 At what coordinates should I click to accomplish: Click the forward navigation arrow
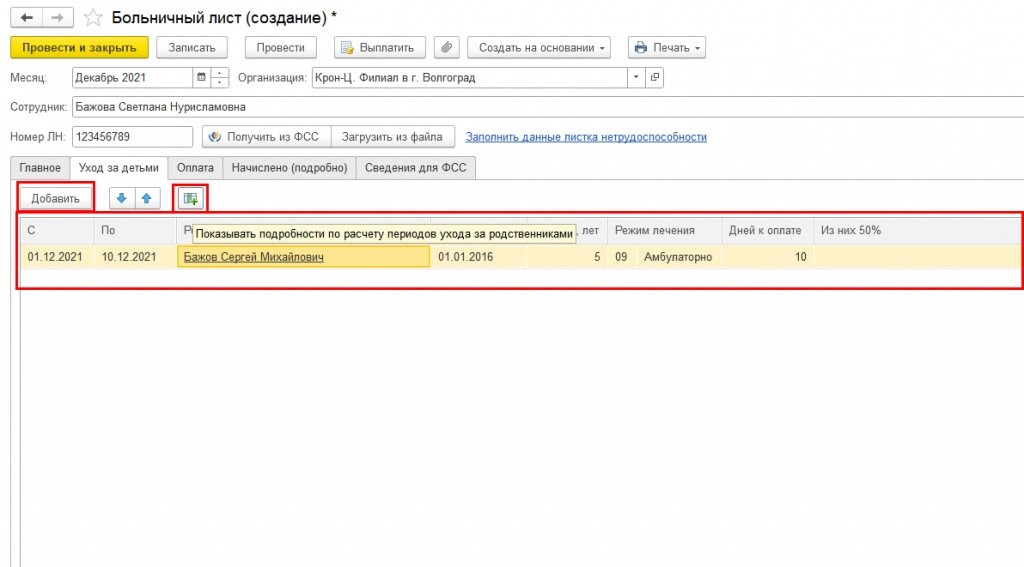coord(57,17)
